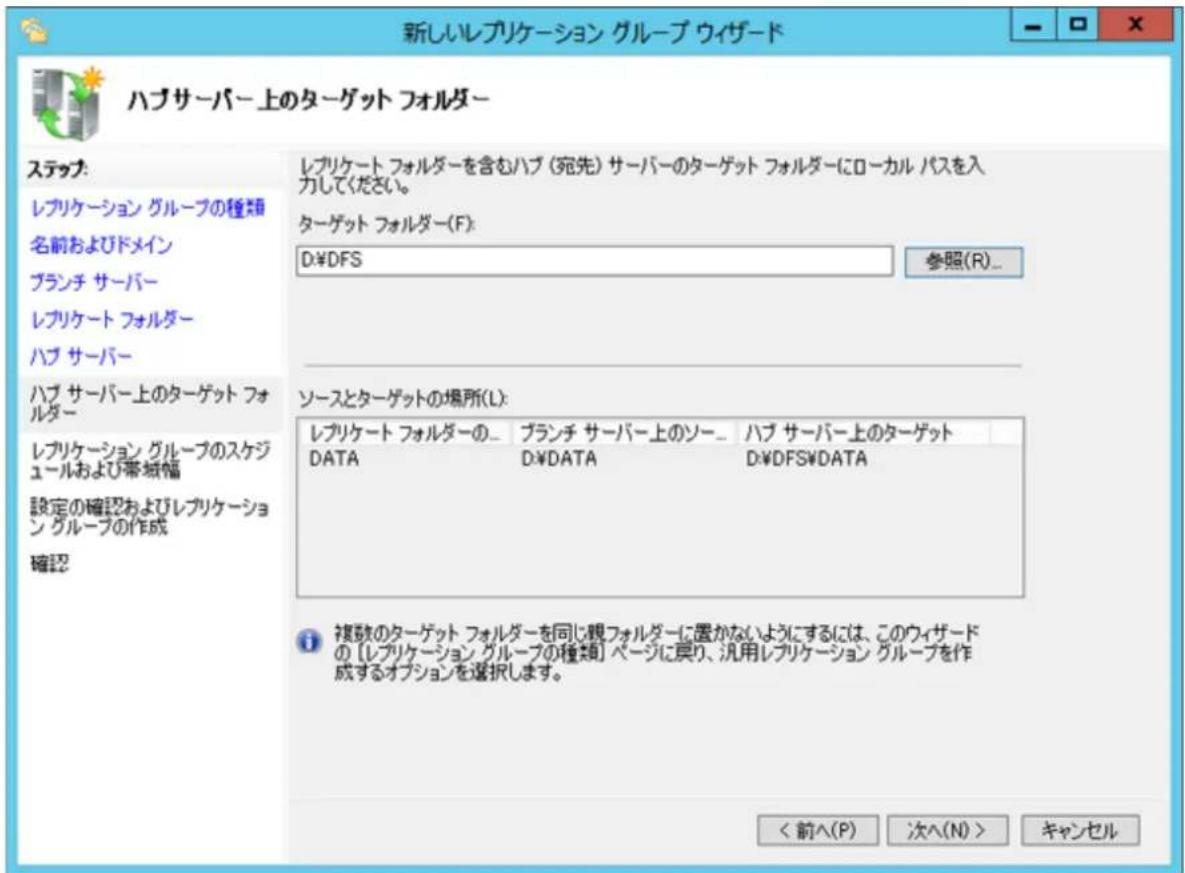Open ハブ サーバー step
Screen dimensions: 1185x873
click(81, 356)
